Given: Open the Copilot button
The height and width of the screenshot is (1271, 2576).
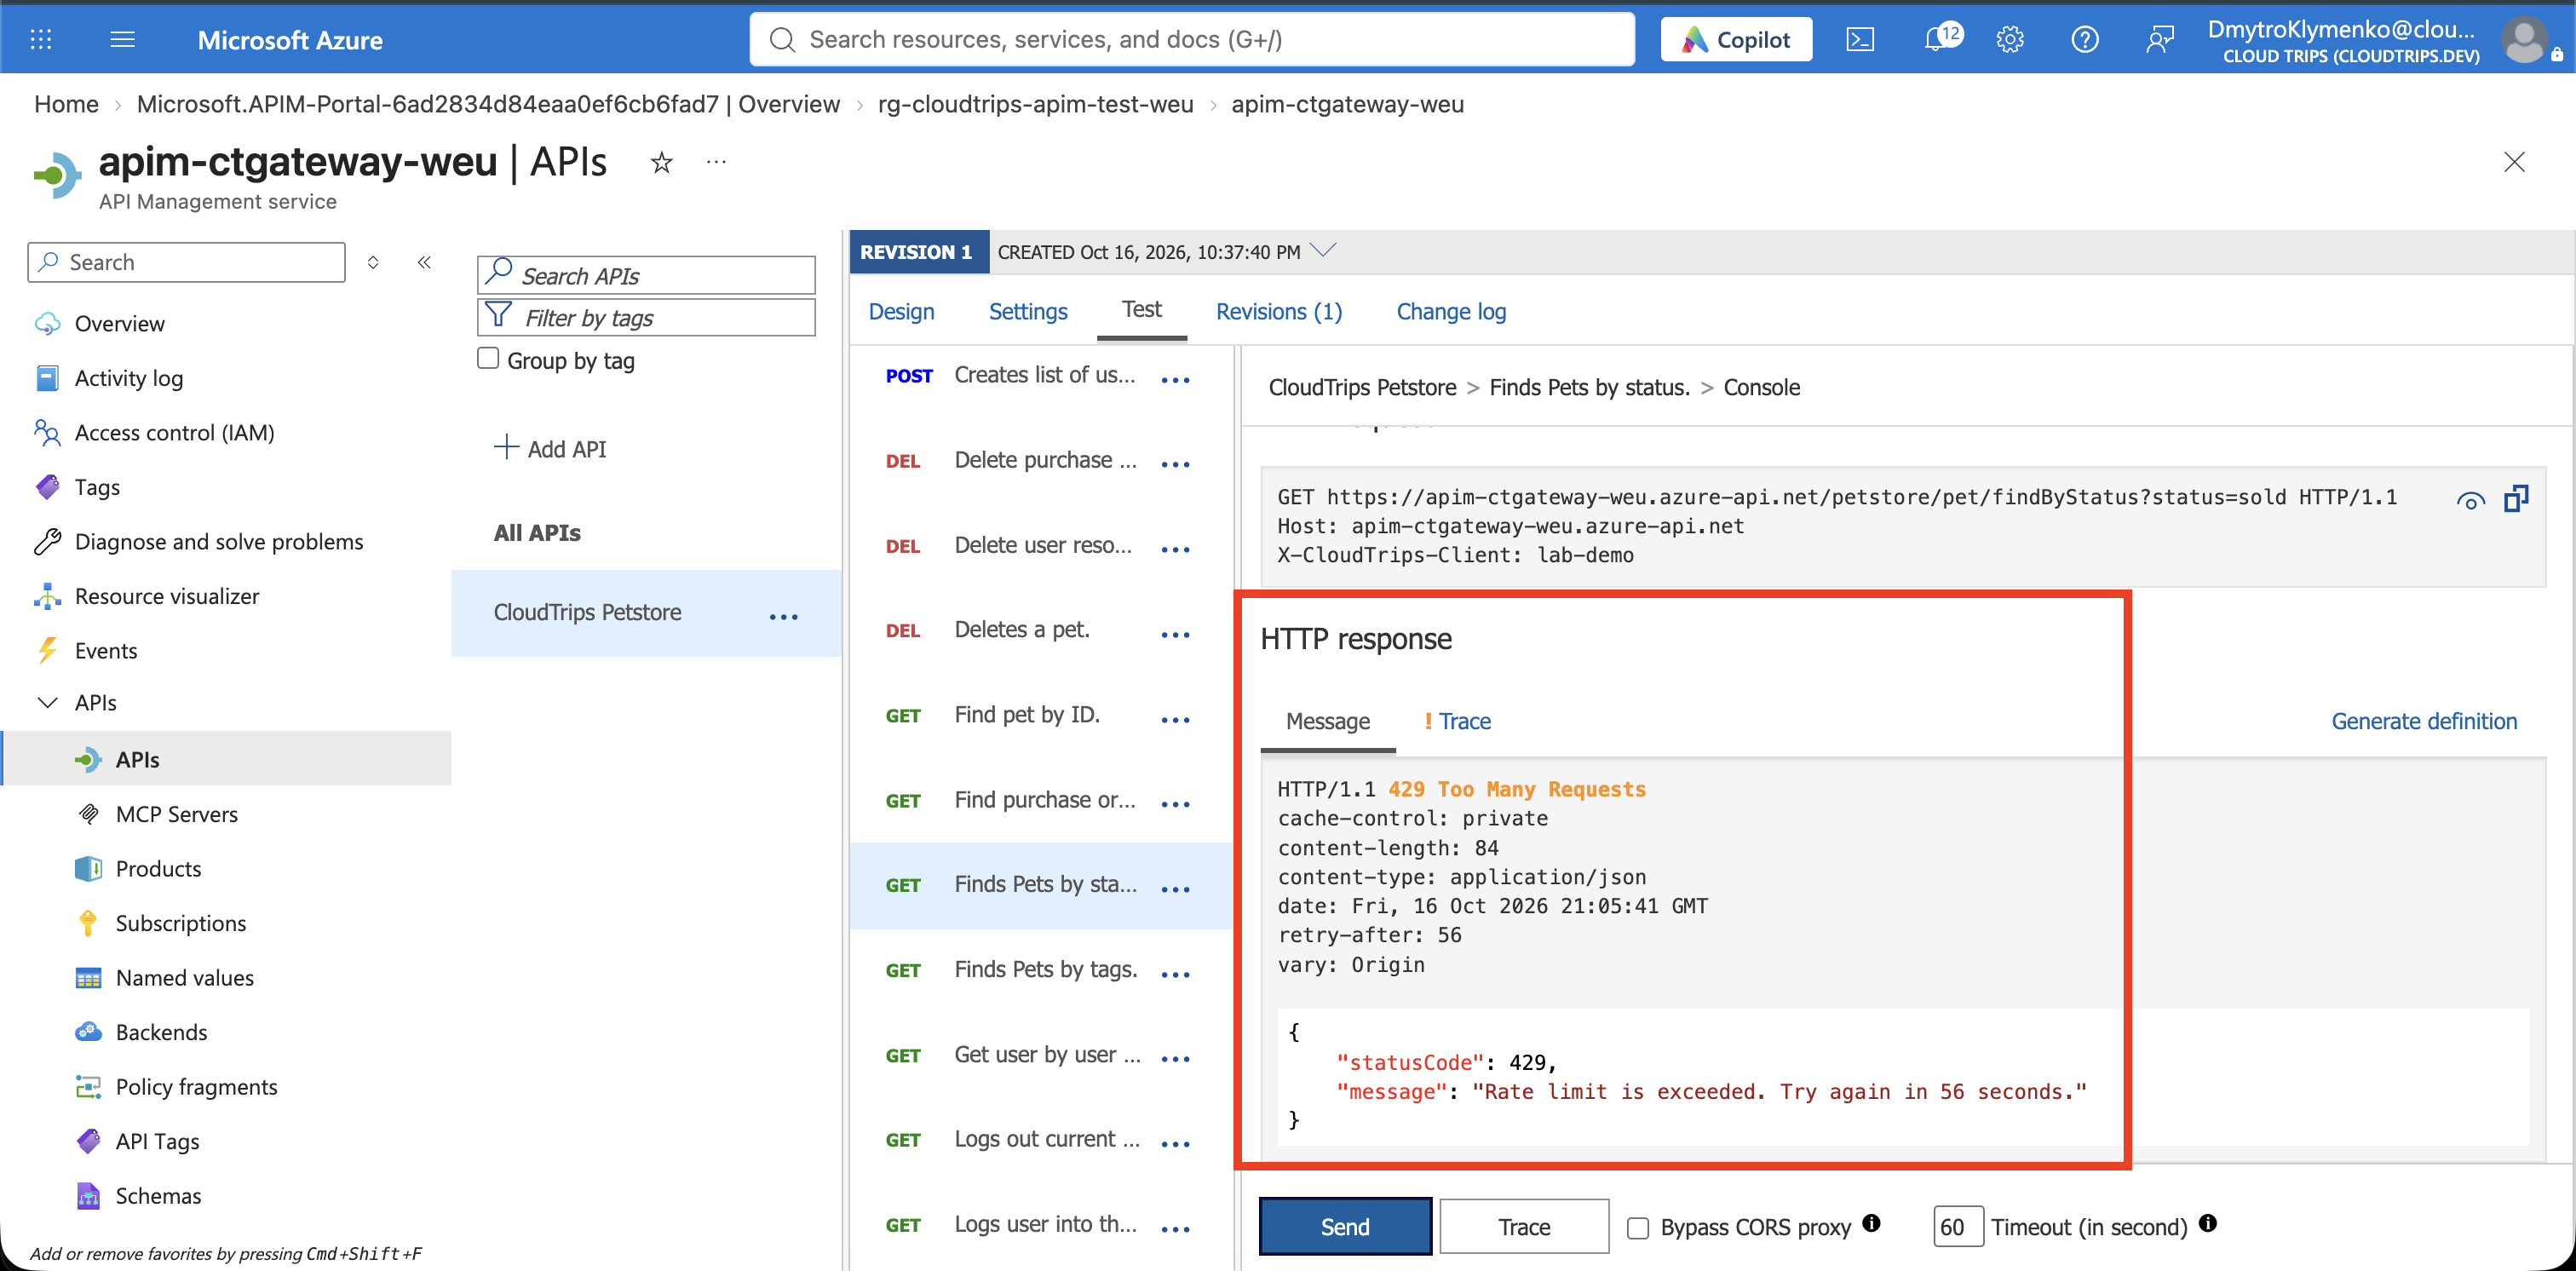Looking at the screenshot, I should (x=1735, y=39).
